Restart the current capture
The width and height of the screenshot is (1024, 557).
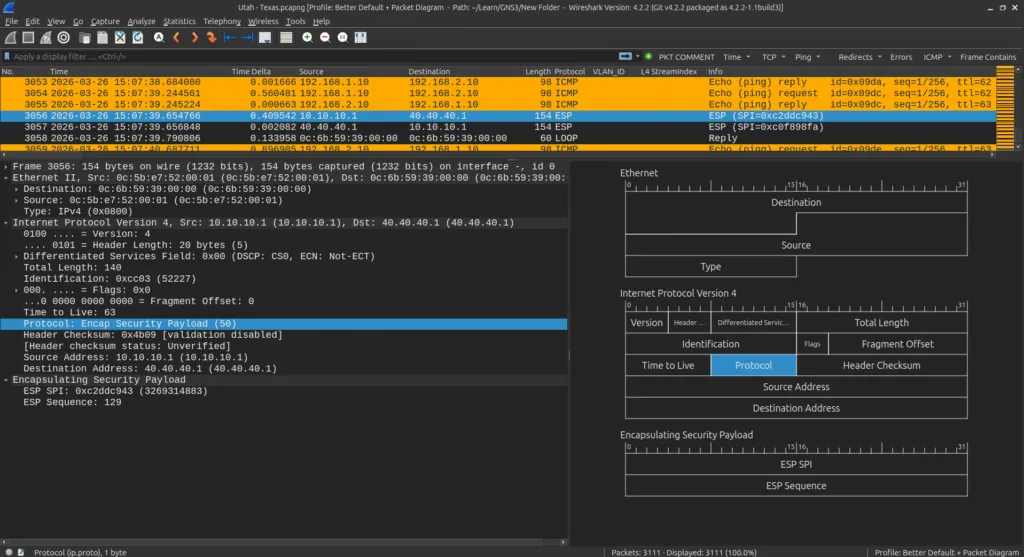click(46, 38)
